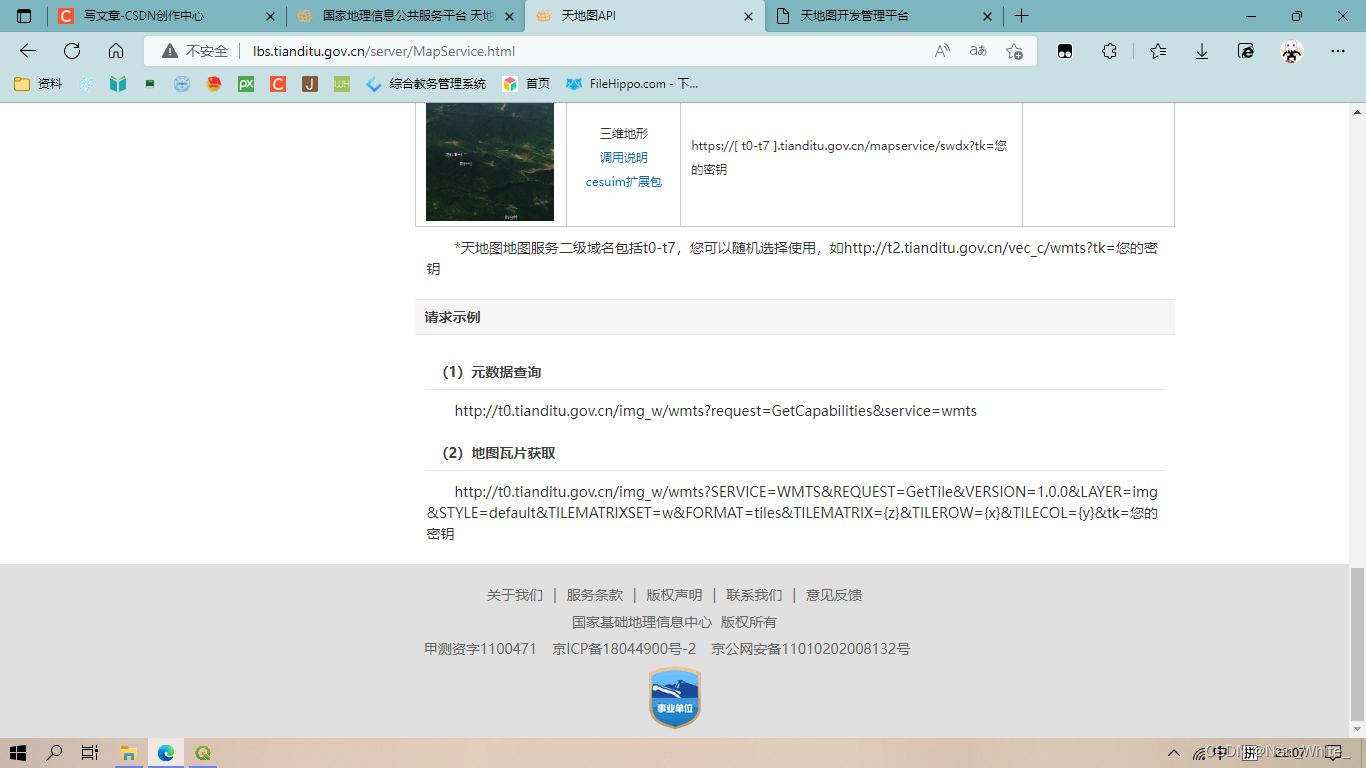1366x768 pixels.
Task: Open the browser settings and more menu
Action: (1338, 51)
